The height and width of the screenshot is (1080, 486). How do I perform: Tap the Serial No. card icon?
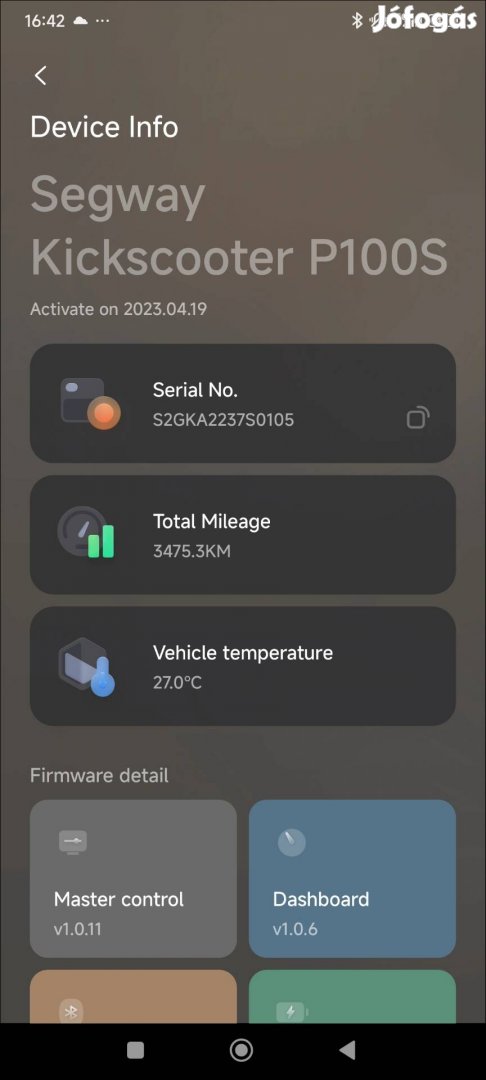pyautogui.click(x=90, y=404)
